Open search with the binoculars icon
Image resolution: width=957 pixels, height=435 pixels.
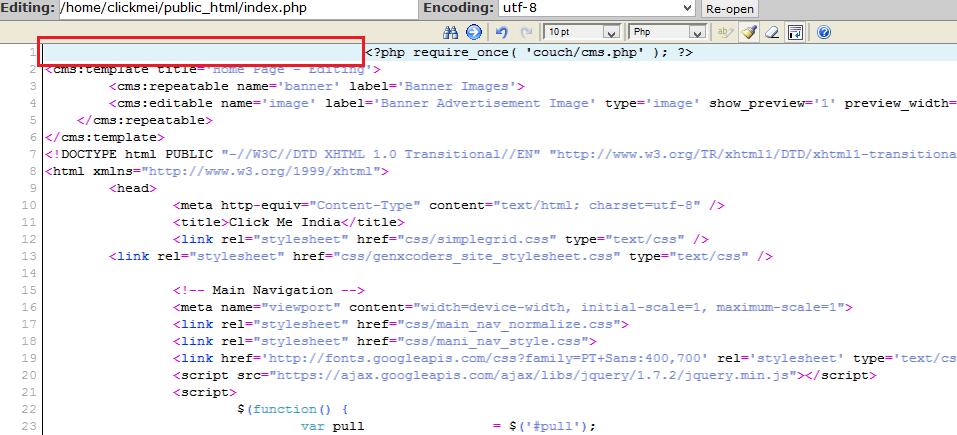click(x=450, y=32)
